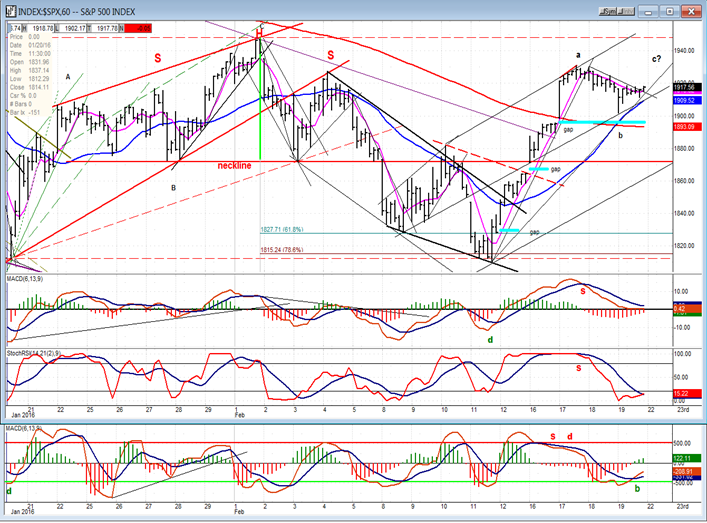This screenshot has height=523, width=707.
Task: Select the top MACD(6,13,9) indicator label
Action: click(25, 279)
